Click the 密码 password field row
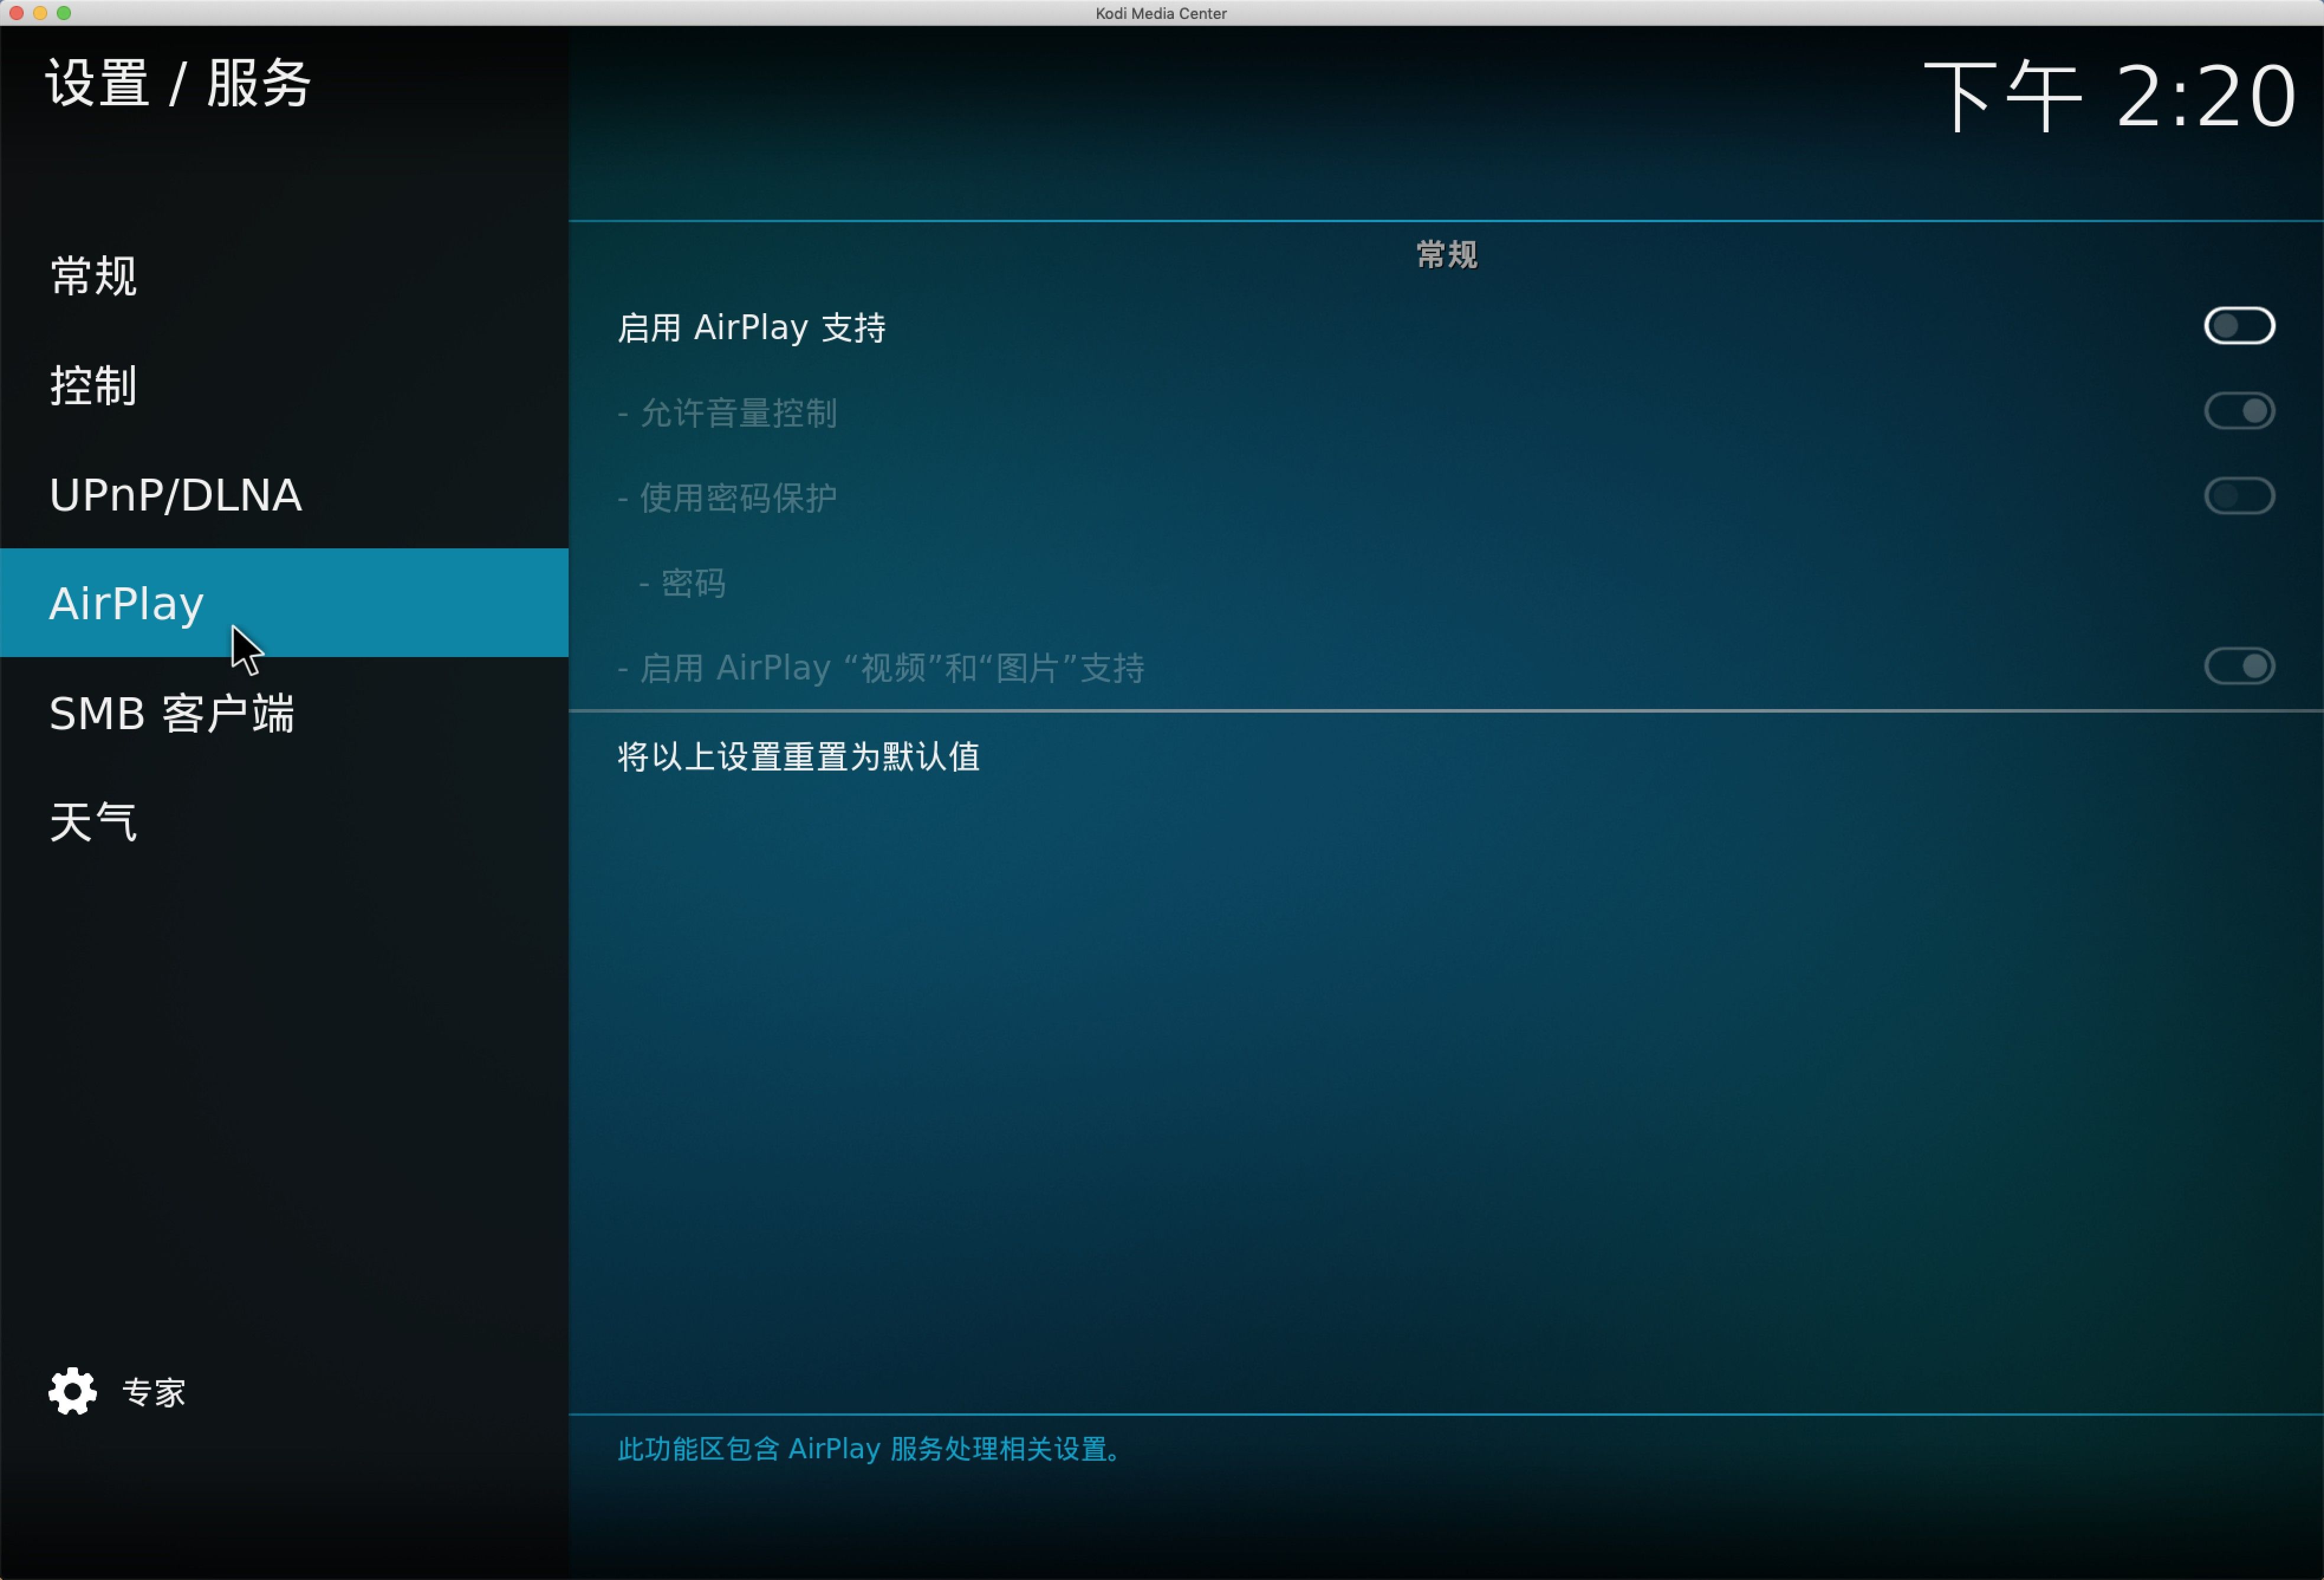Screen dimensions: 2324x1580 click(693, 583)
